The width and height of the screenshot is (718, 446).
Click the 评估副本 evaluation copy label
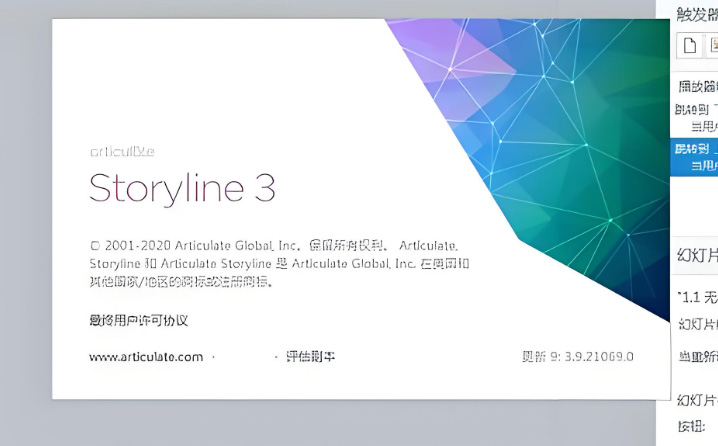tap(310, 356)
